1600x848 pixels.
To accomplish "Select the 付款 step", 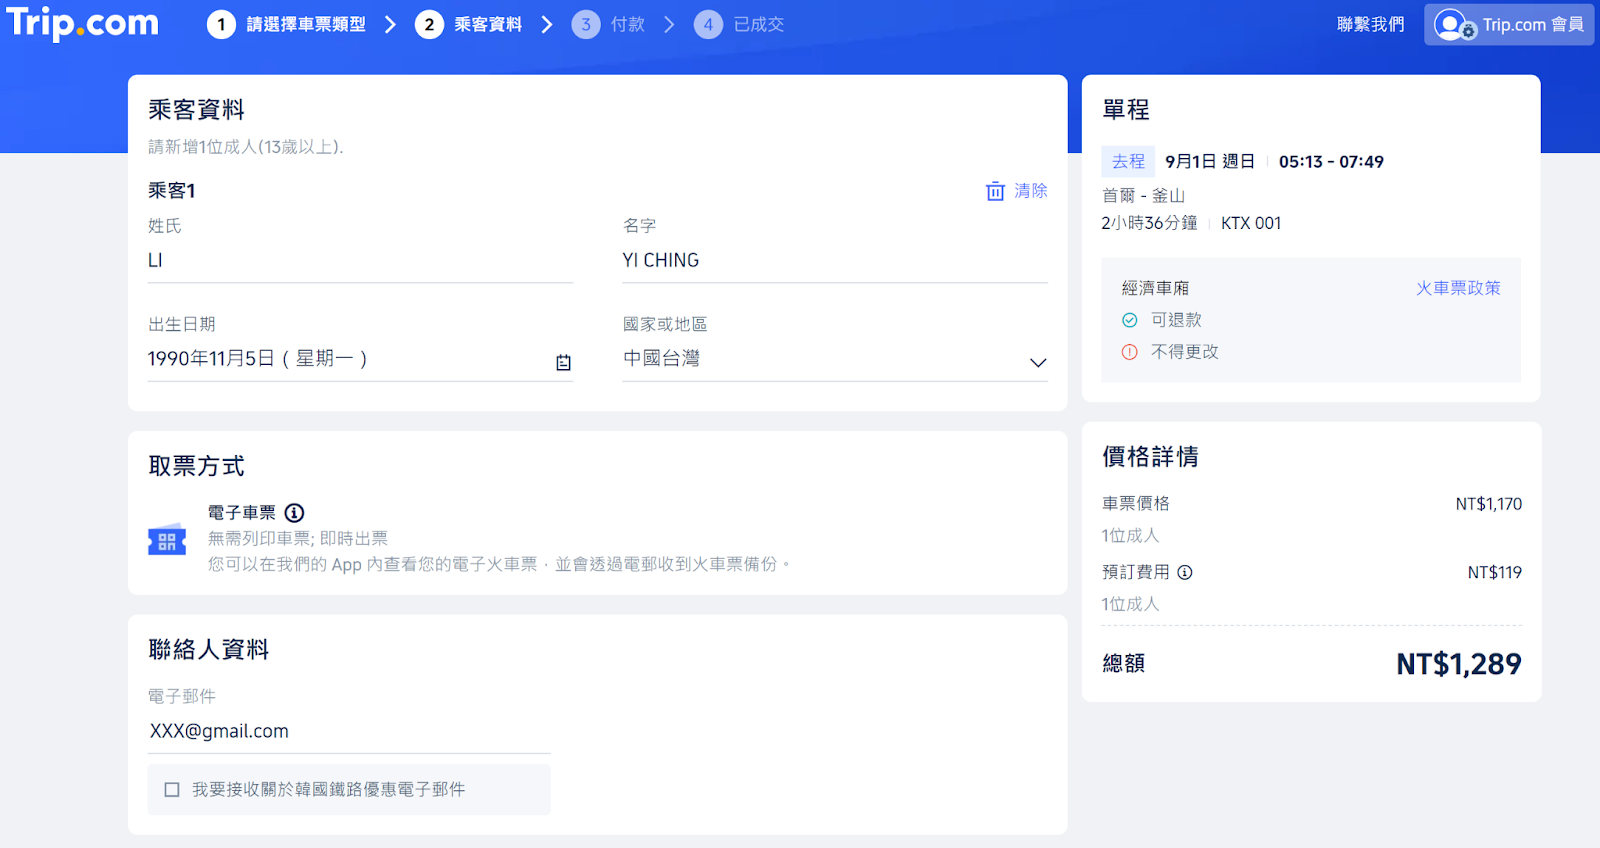I will coord(628,24).
